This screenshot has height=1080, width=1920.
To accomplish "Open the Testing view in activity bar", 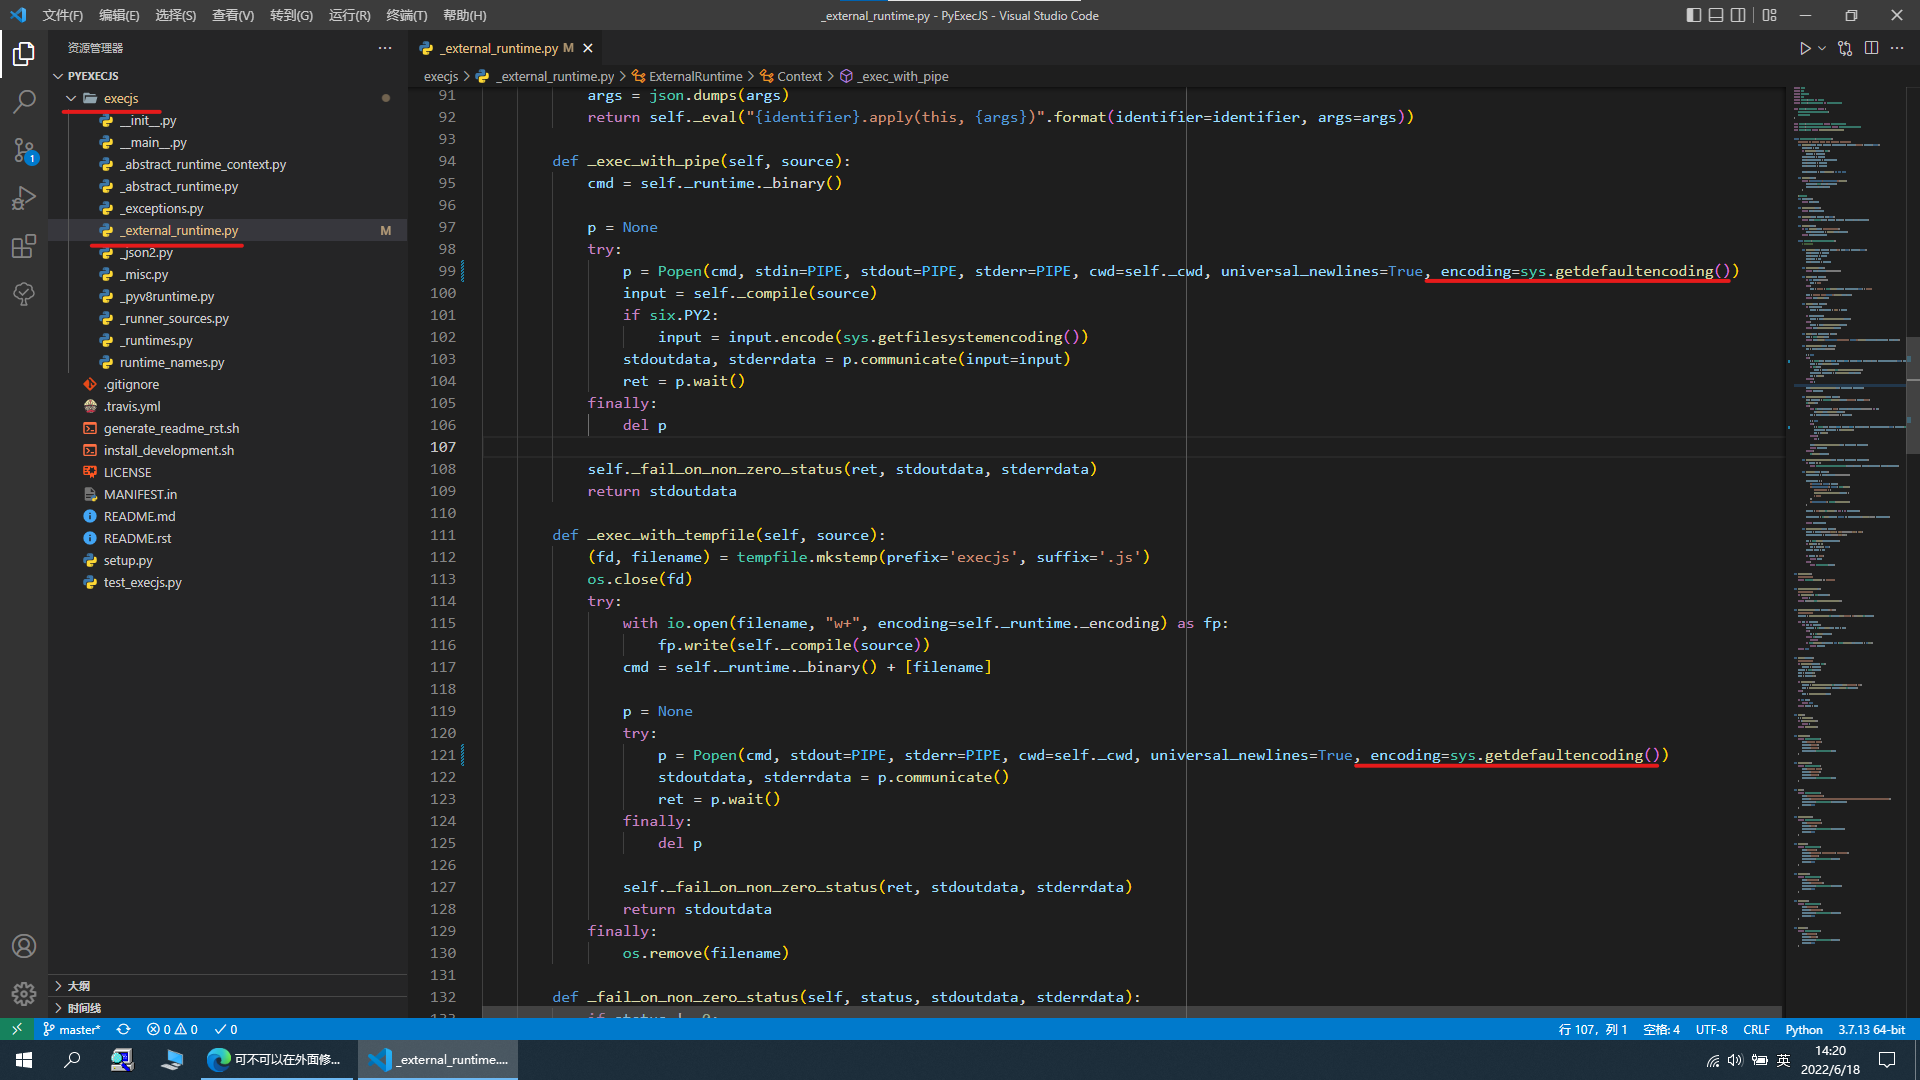I will (x=24, y=294).
